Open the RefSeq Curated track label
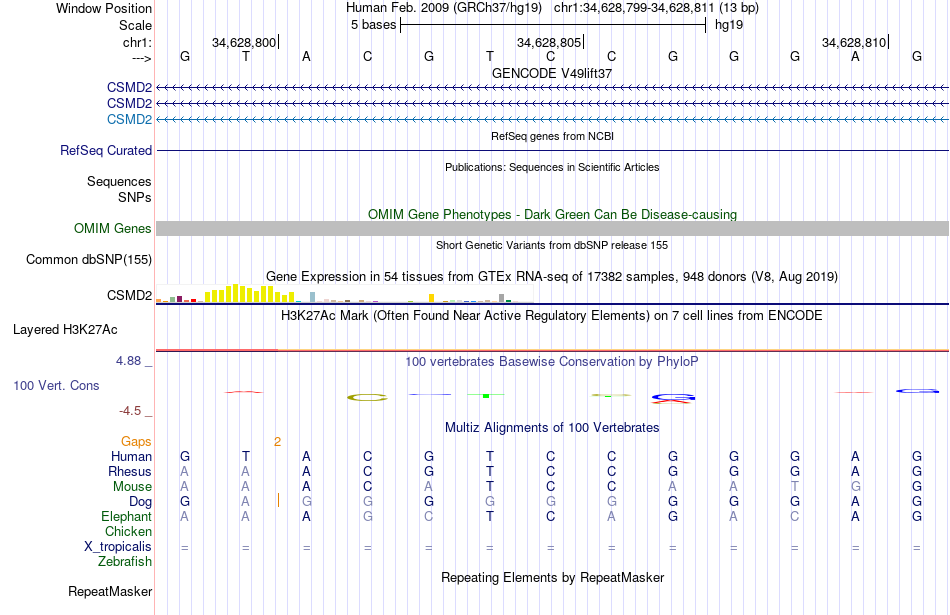 pos(106,150)
